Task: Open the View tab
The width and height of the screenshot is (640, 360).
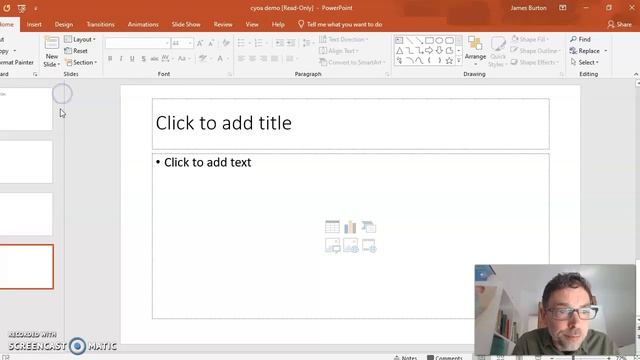Action: click(252, 24)
